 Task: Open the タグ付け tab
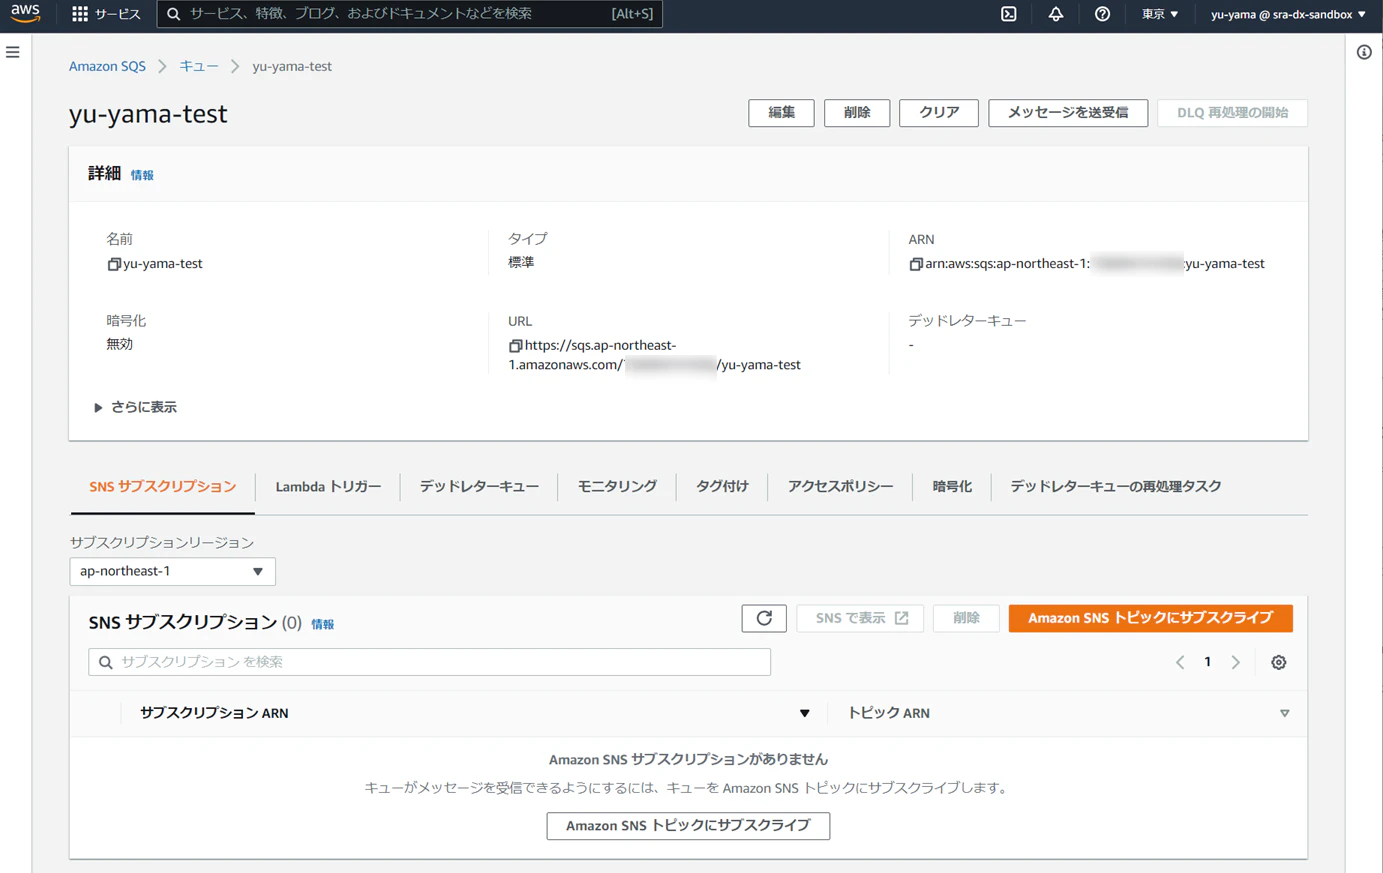point(722,487)
